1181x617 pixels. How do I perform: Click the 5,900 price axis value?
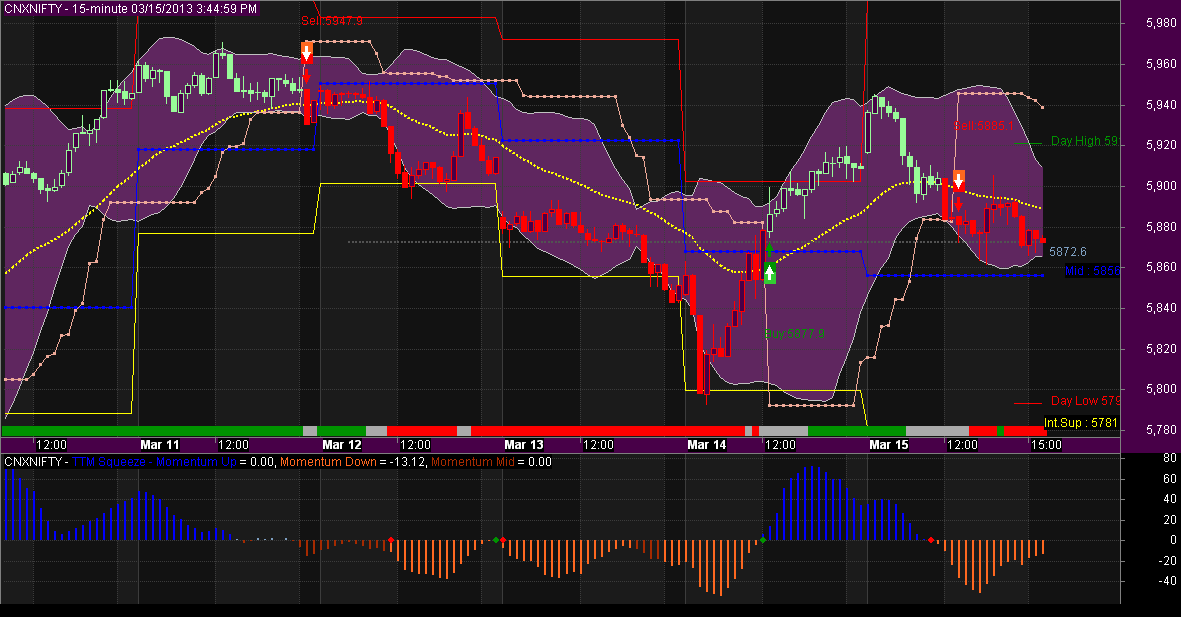pos(1161,186)
